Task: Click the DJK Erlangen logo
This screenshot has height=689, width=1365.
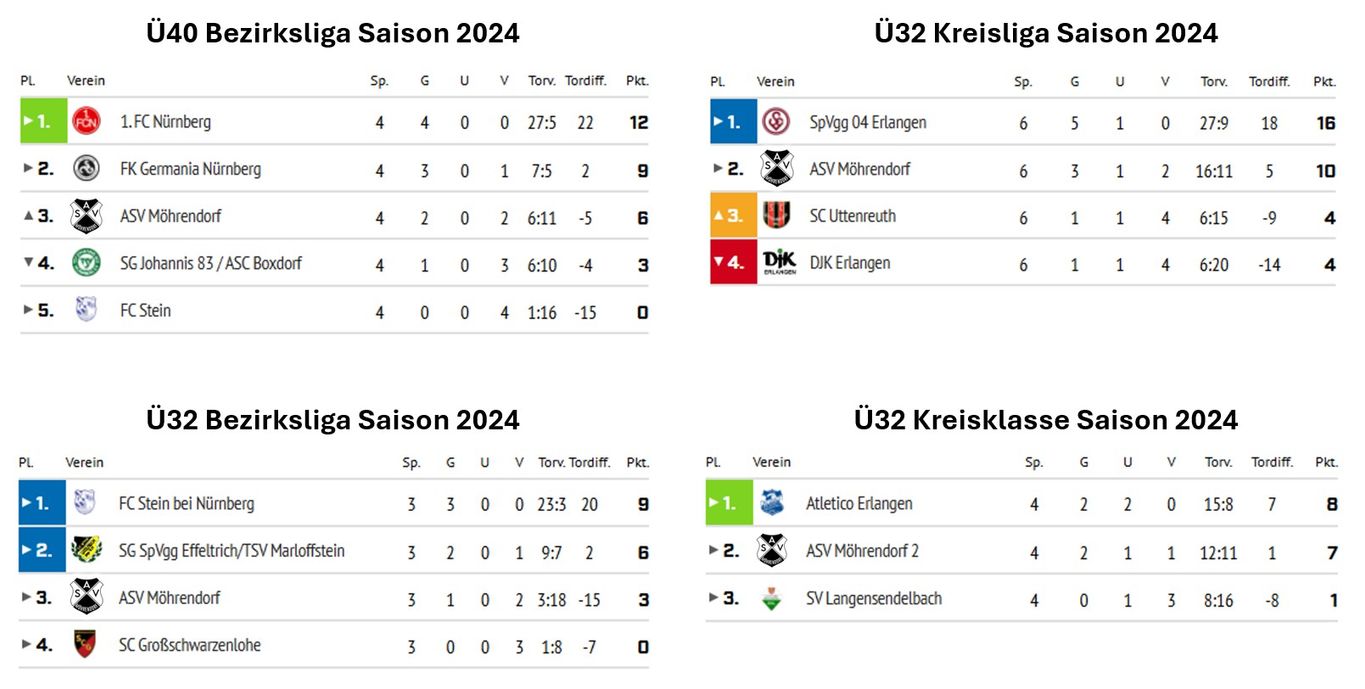Action: pos(778,262)
